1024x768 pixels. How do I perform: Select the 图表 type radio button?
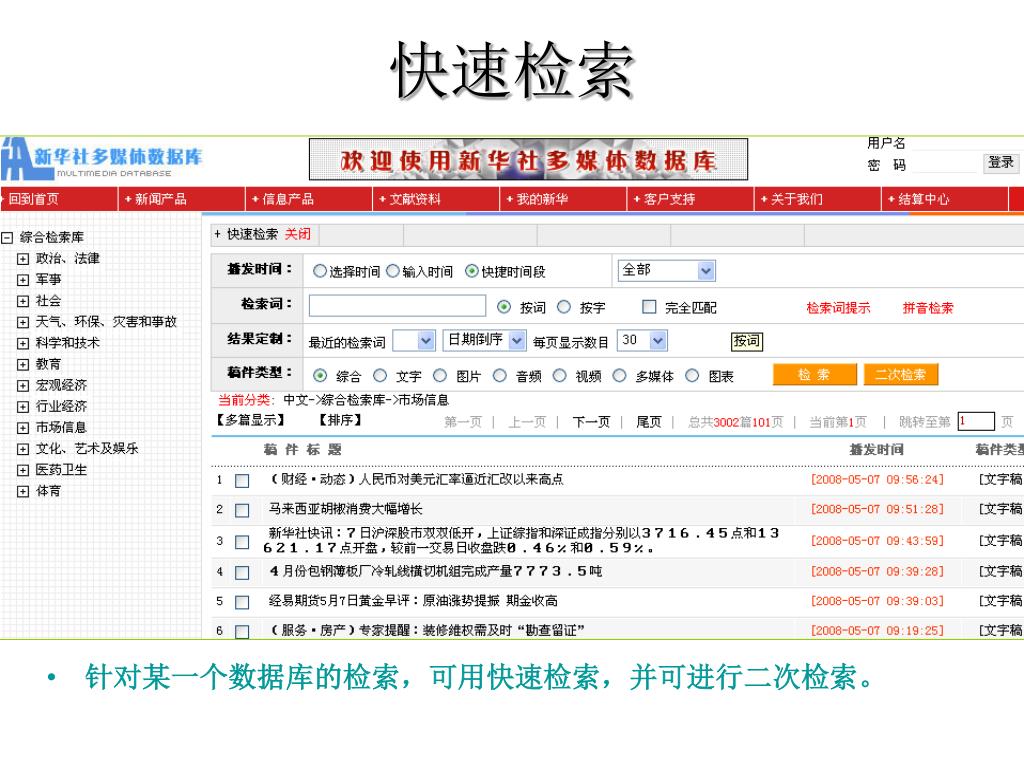pyautogui.click(x=692, y=376)
